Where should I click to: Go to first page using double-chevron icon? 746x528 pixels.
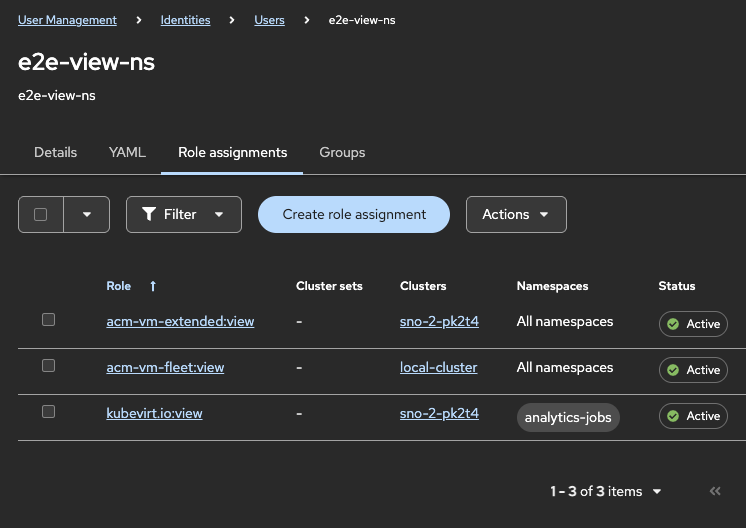coord(715,491)
